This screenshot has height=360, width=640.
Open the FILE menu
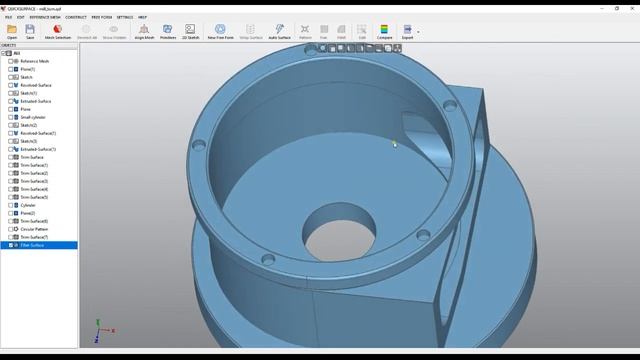point(9,18)
